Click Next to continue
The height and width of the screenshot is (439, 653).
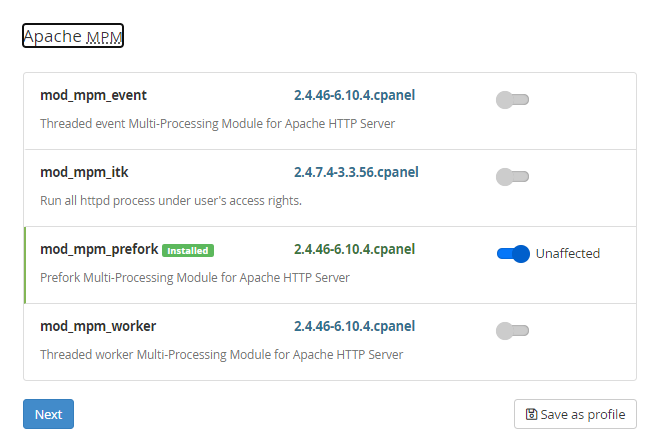point(48,414)
